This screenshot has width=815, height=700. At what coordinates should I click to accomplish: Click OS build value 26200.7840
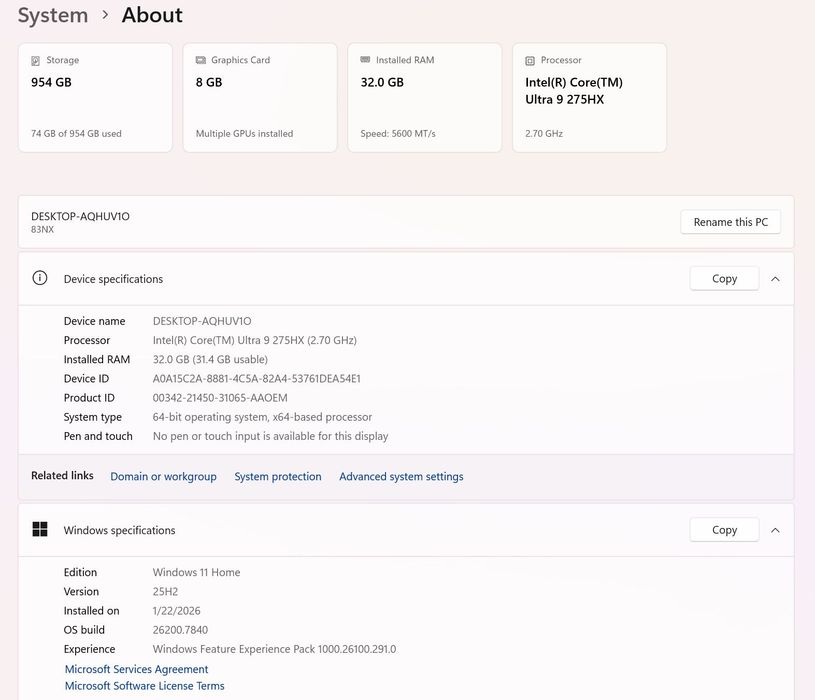tap(180, 630)
